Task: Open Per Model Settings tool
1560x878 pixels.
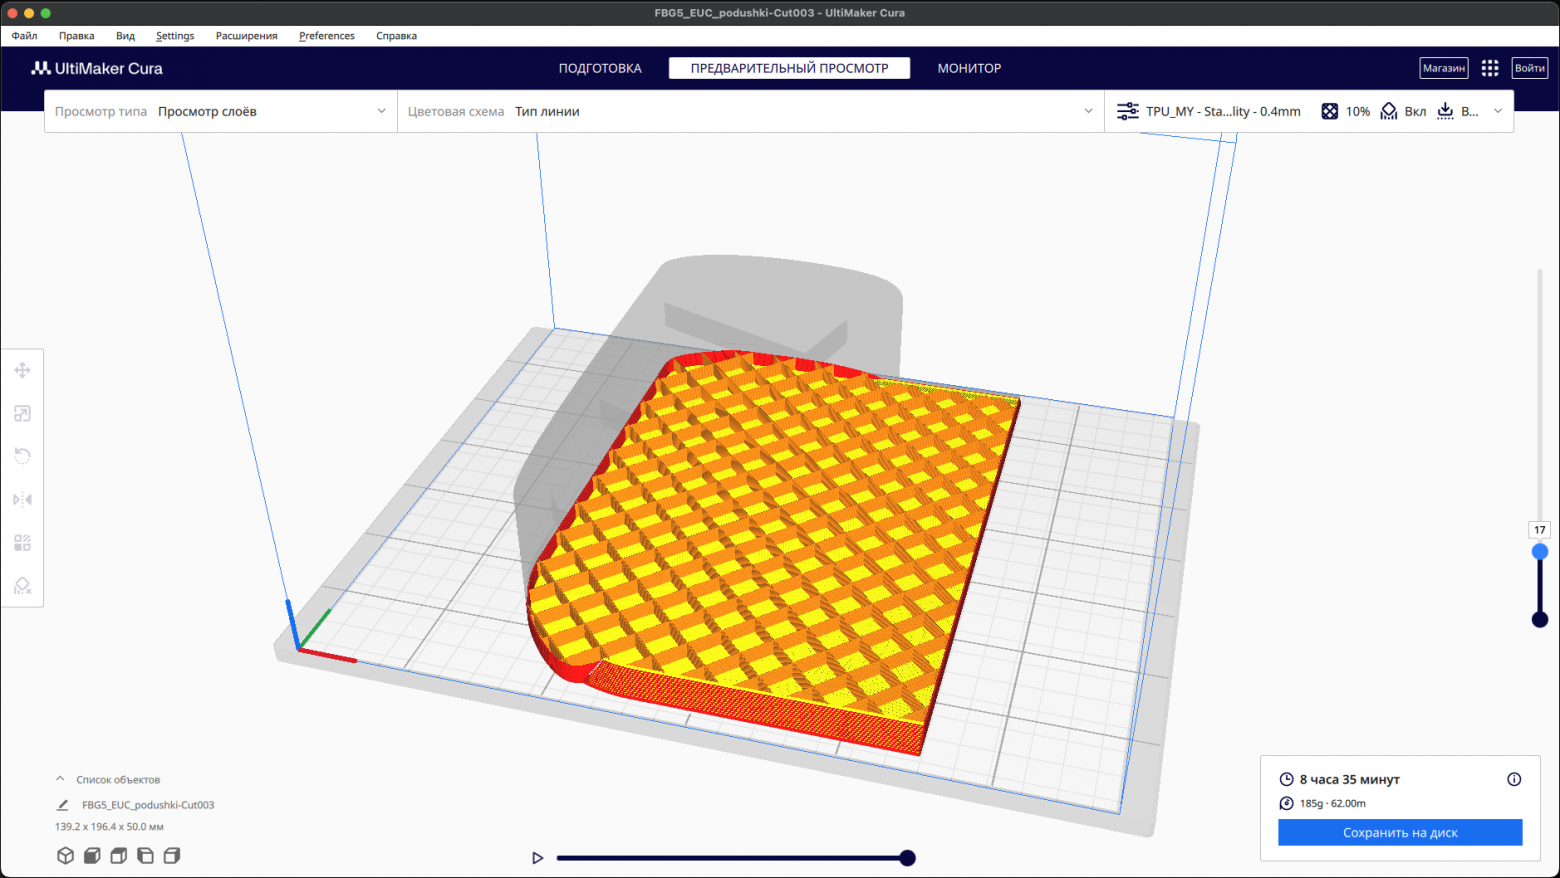Action: coord(22,542)
